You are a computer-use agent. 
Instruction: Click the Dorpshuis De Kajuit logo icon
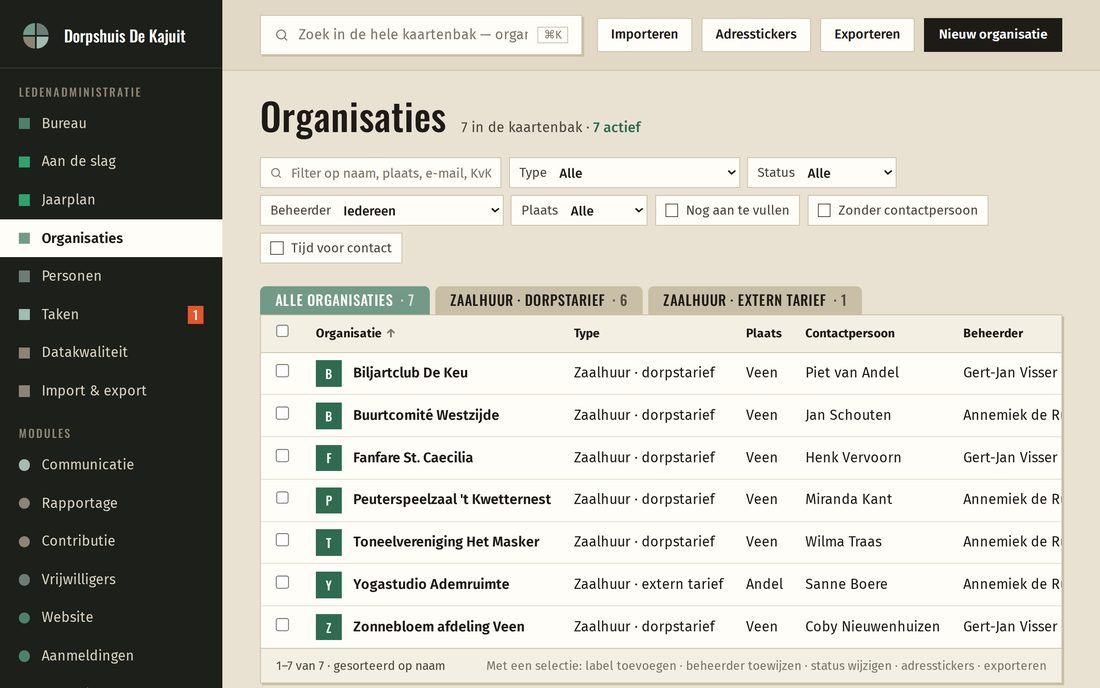click(x=36, y=36)
